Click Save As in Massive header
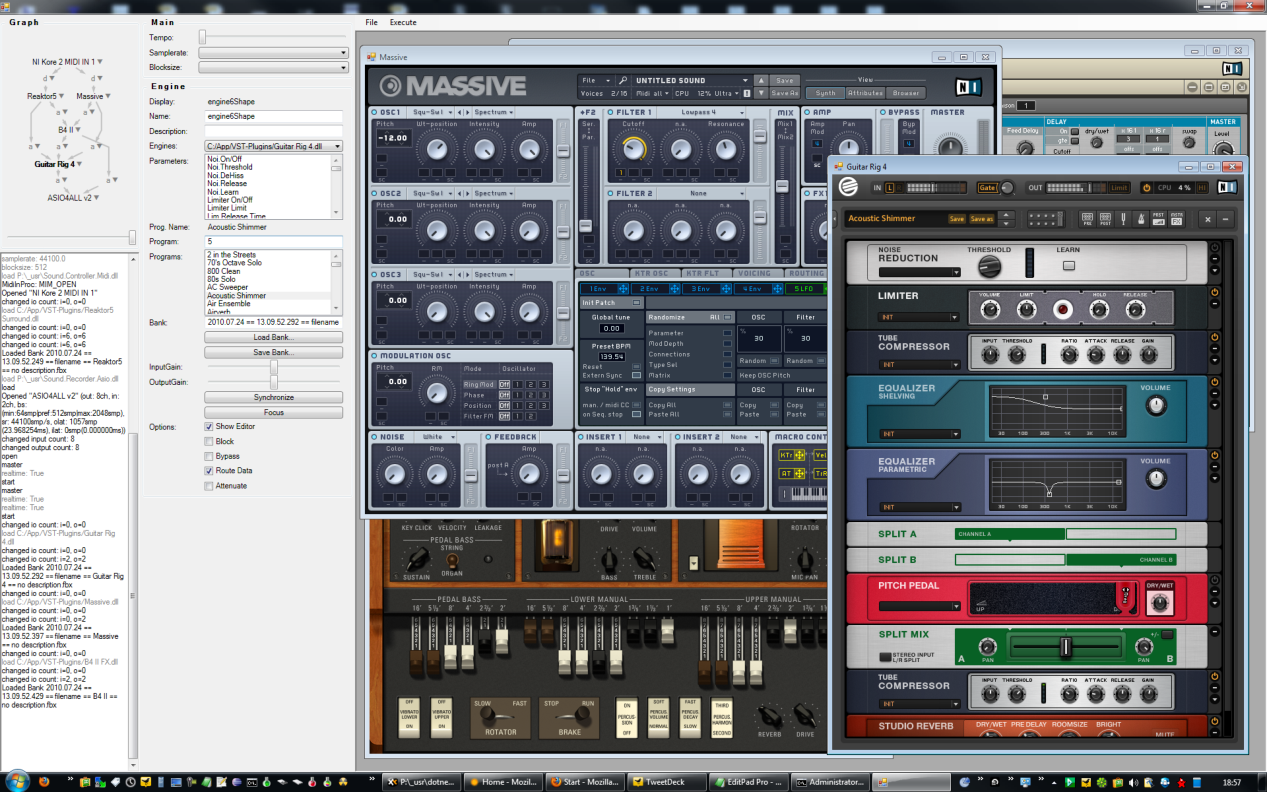The width and height of the screenshot is (1267, 792). coord(785,93)
